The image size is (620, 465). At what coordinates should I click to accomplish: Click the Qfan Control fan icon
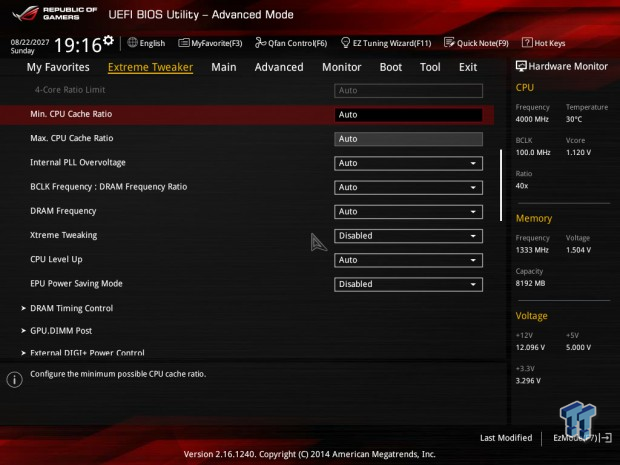(260, 43)
